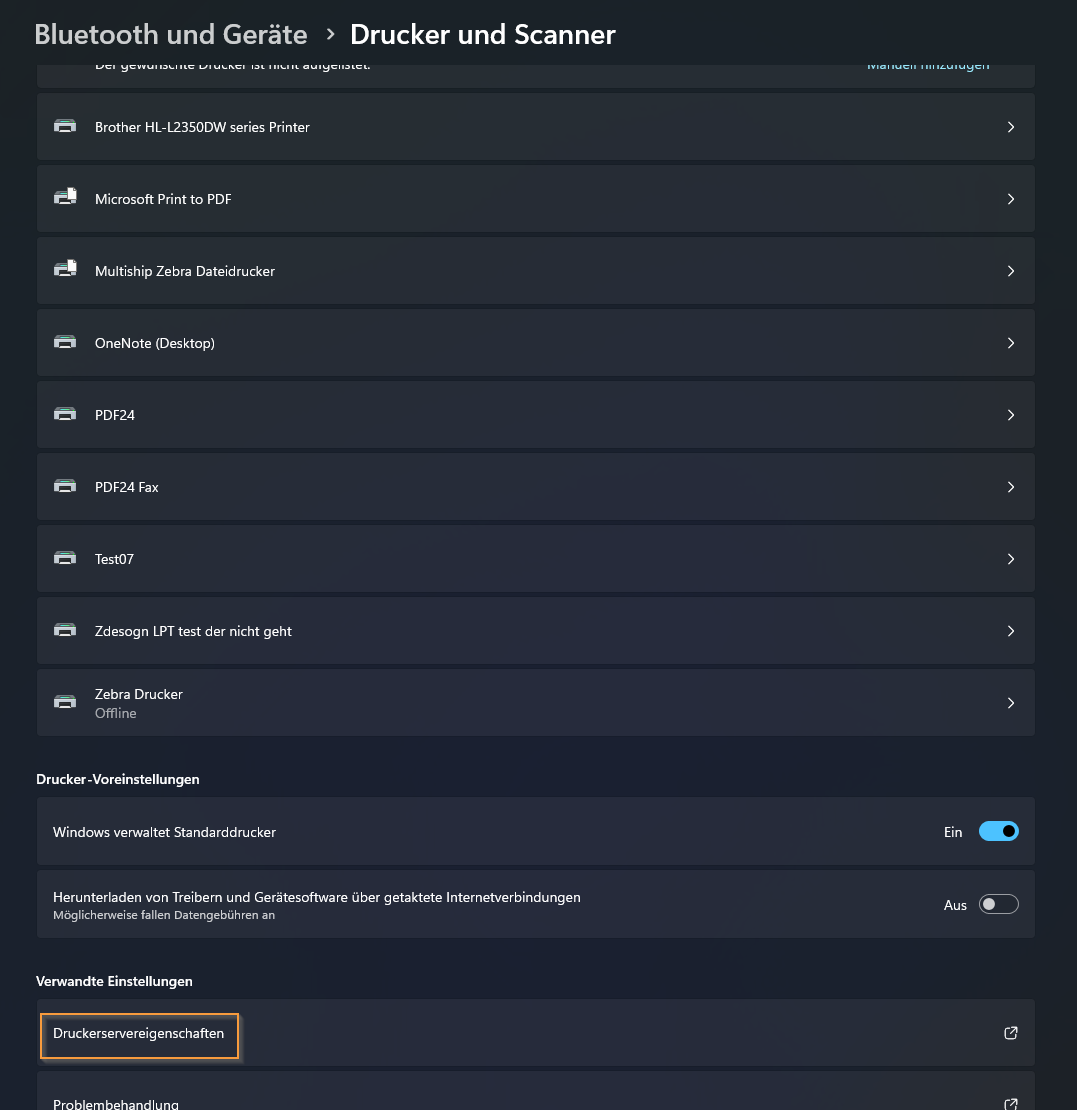Select OneNote (Desktop) printer name
Screen dimensions: 1077x1110
[x=154, y=343]
